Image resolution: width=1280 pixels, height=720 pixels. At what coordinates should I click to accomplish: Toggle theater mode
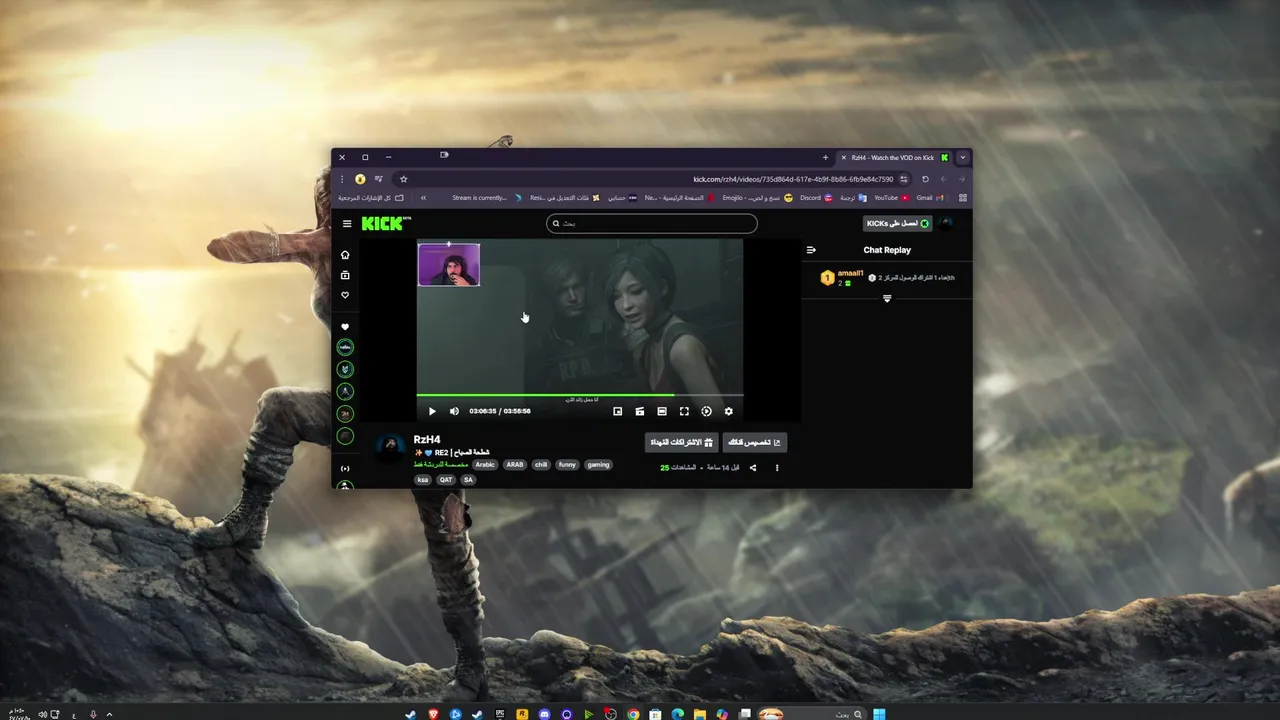662,411
